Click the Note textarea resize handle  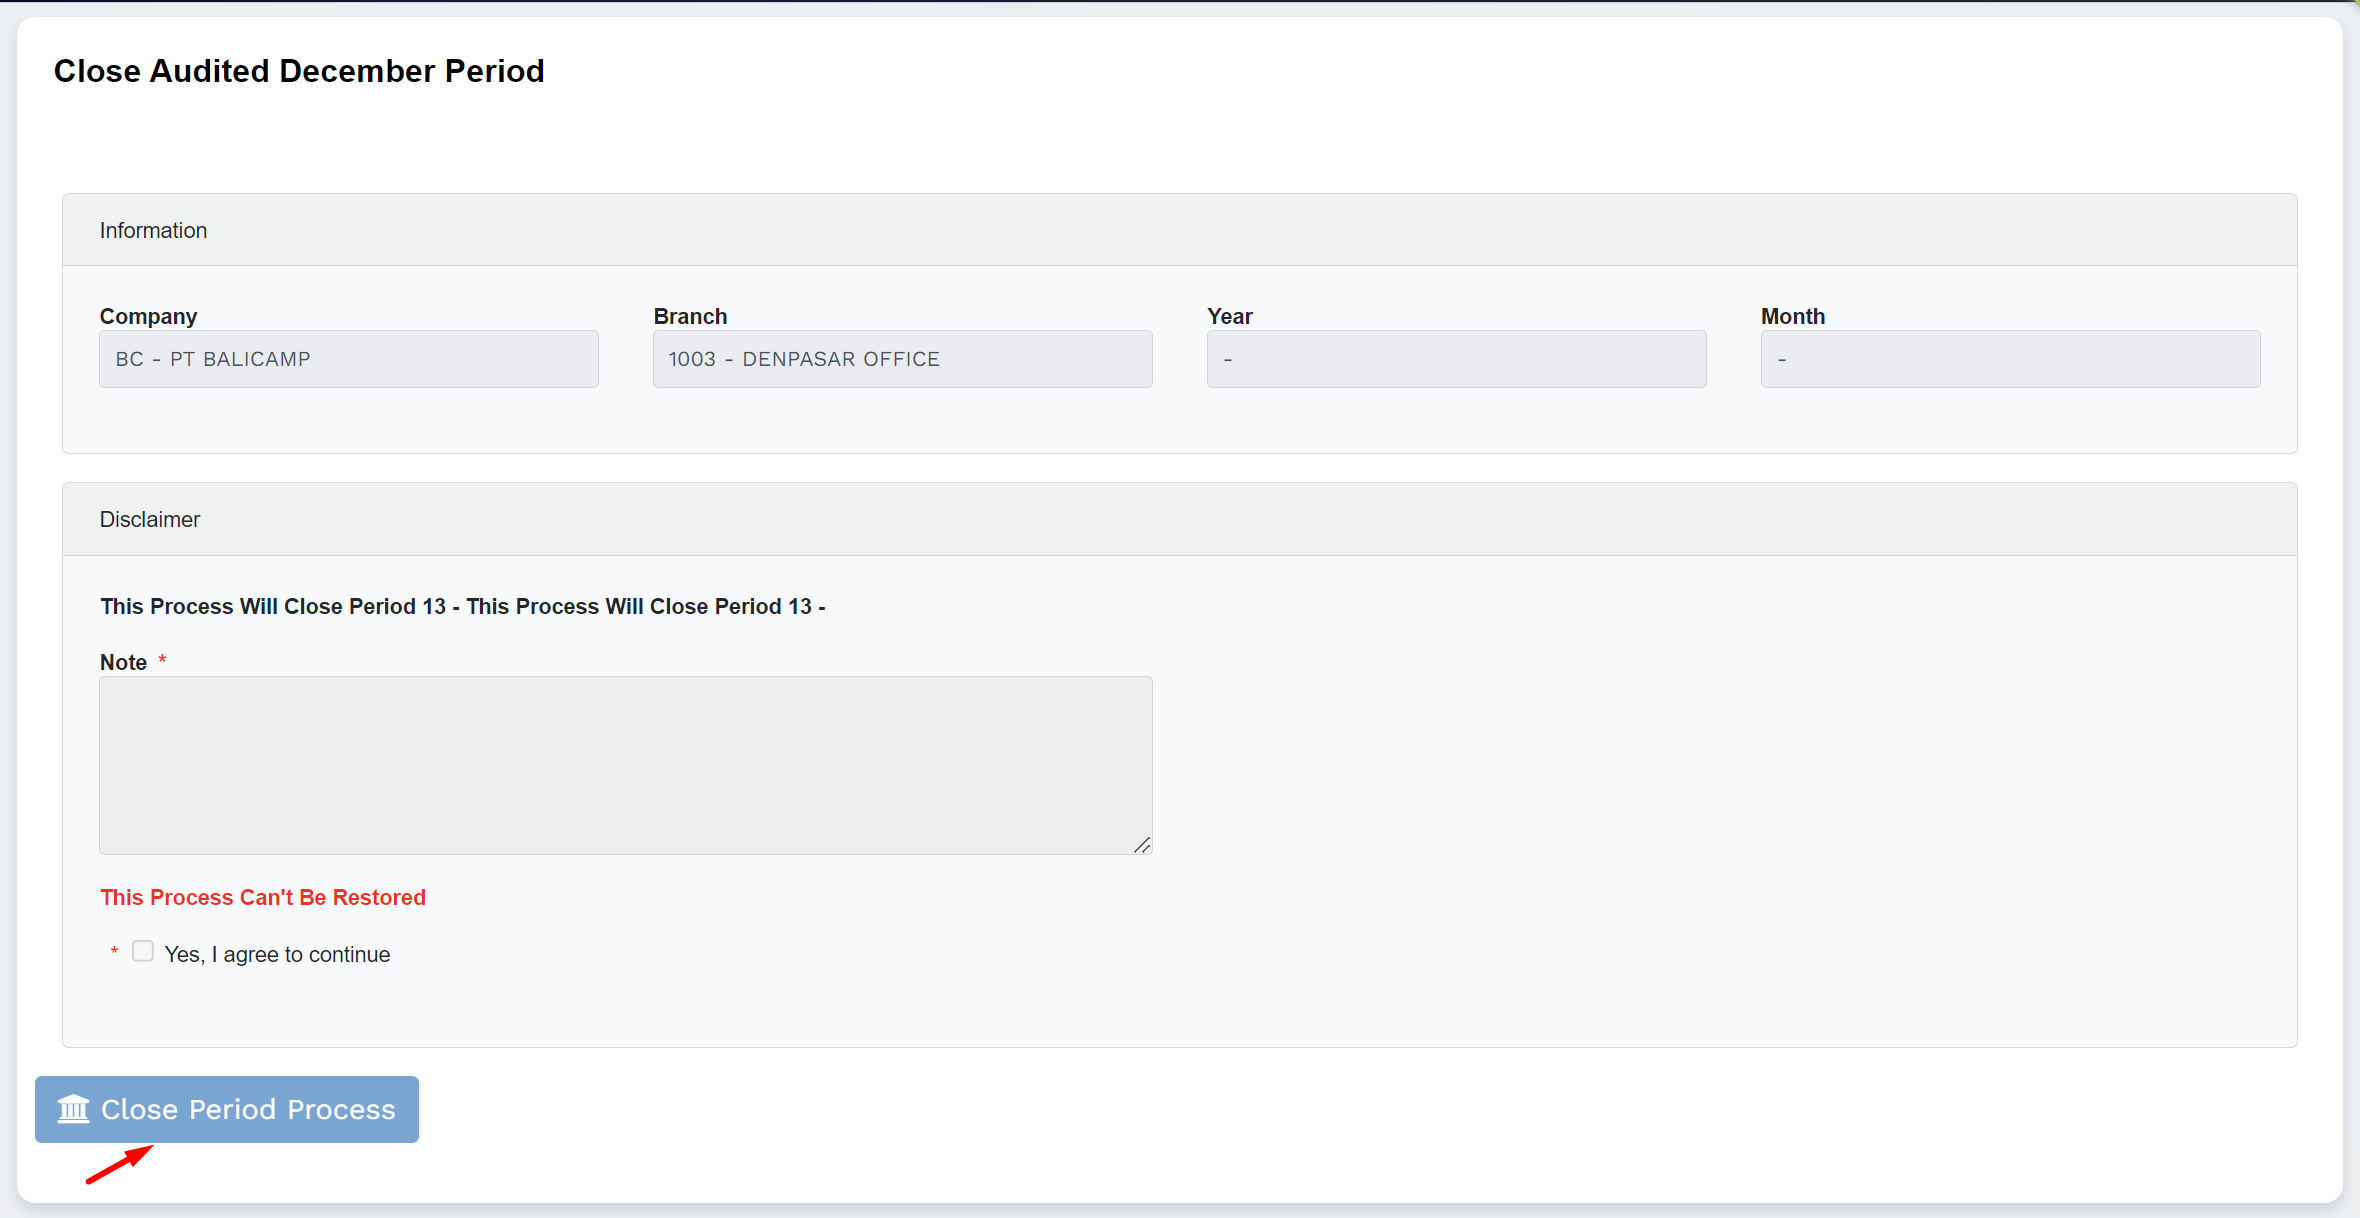[1142, 845]
